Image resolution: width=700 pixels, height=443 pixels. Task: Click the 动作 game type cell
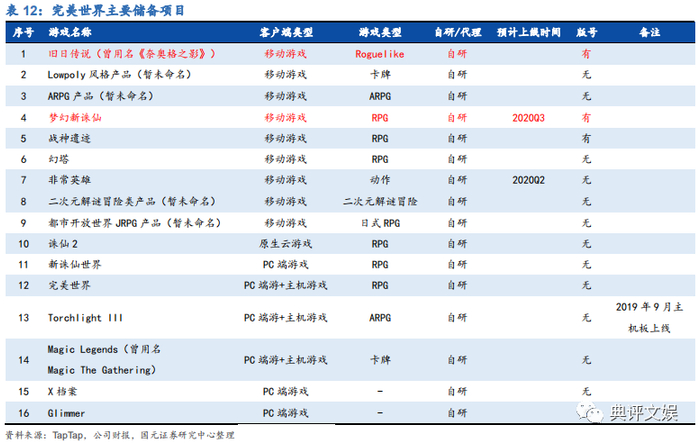point(380,180)
